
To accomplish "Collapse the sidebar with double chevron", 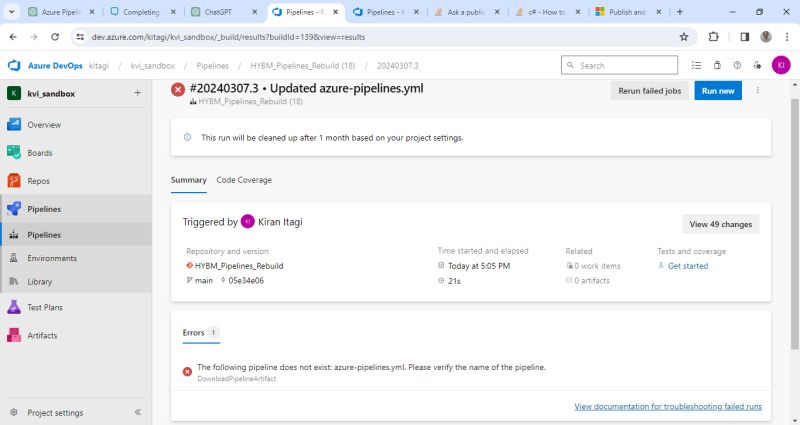I will (x=138, y=412).
